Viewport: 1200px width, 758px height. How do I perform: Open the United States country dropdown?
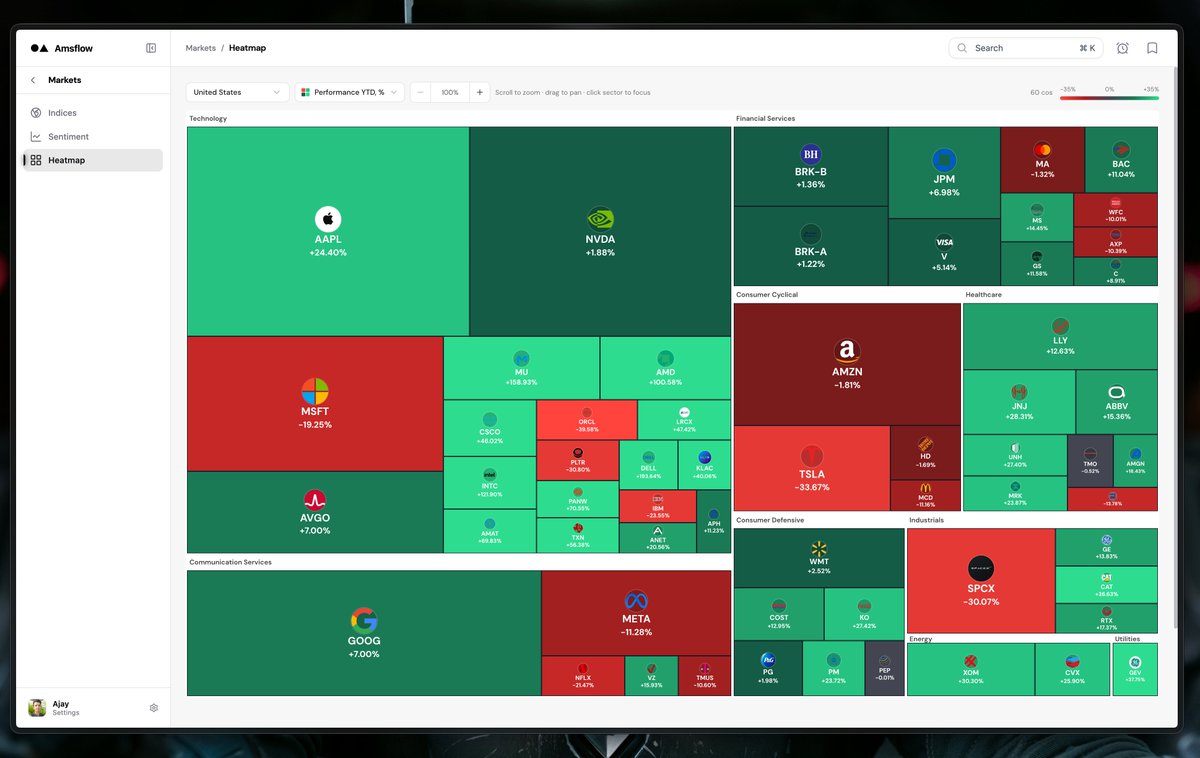coord(238,92)
